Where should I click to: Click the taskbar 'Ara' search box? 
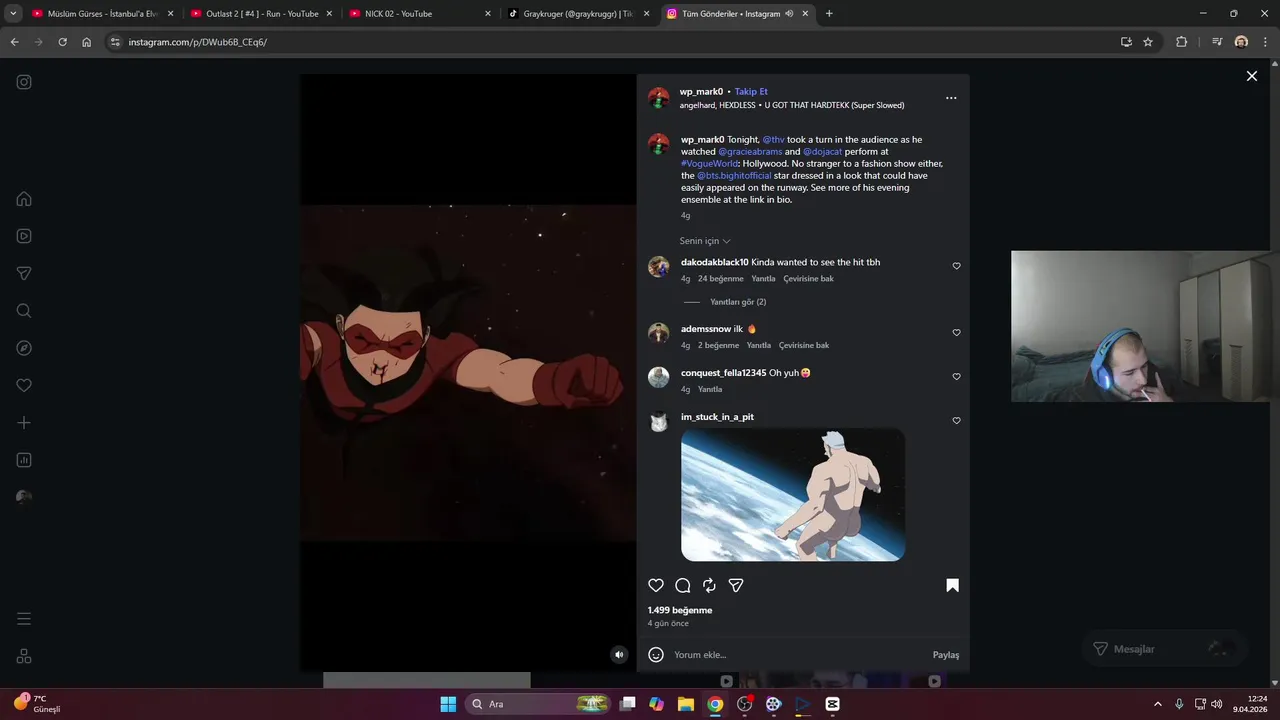[x=540, y=704]
